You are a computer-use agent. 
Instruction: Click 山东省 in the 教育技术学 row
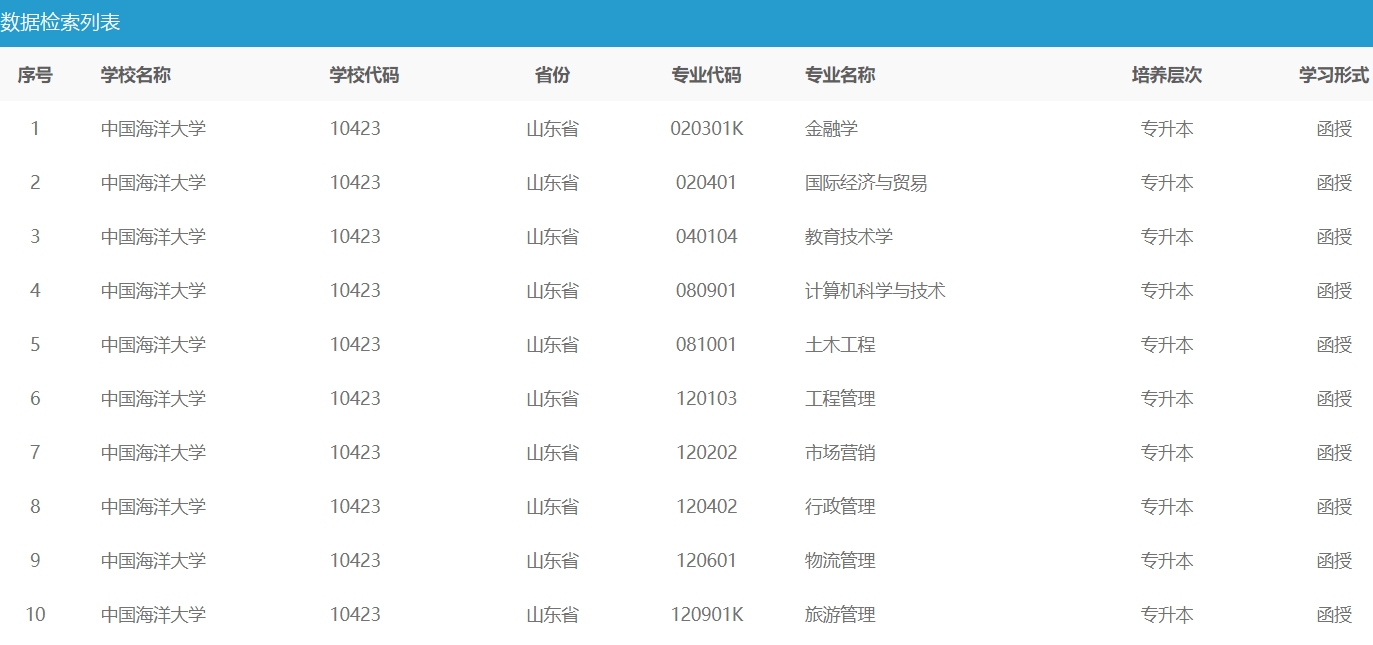pos(553,237)
